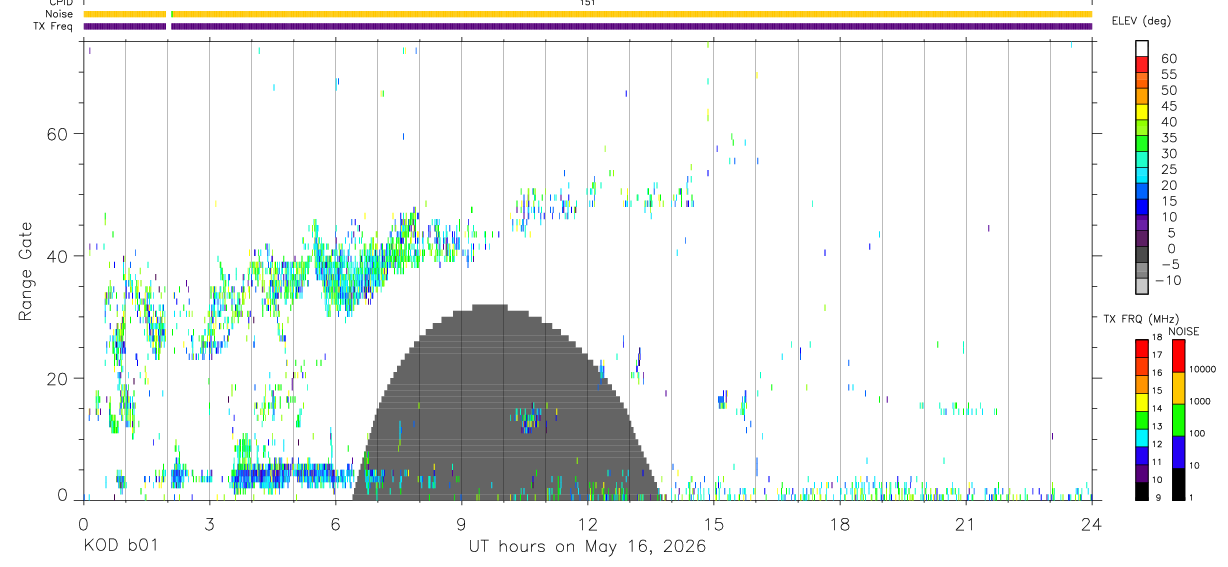
Task: Click the x-axis tick label '9'
Action: 461,524
